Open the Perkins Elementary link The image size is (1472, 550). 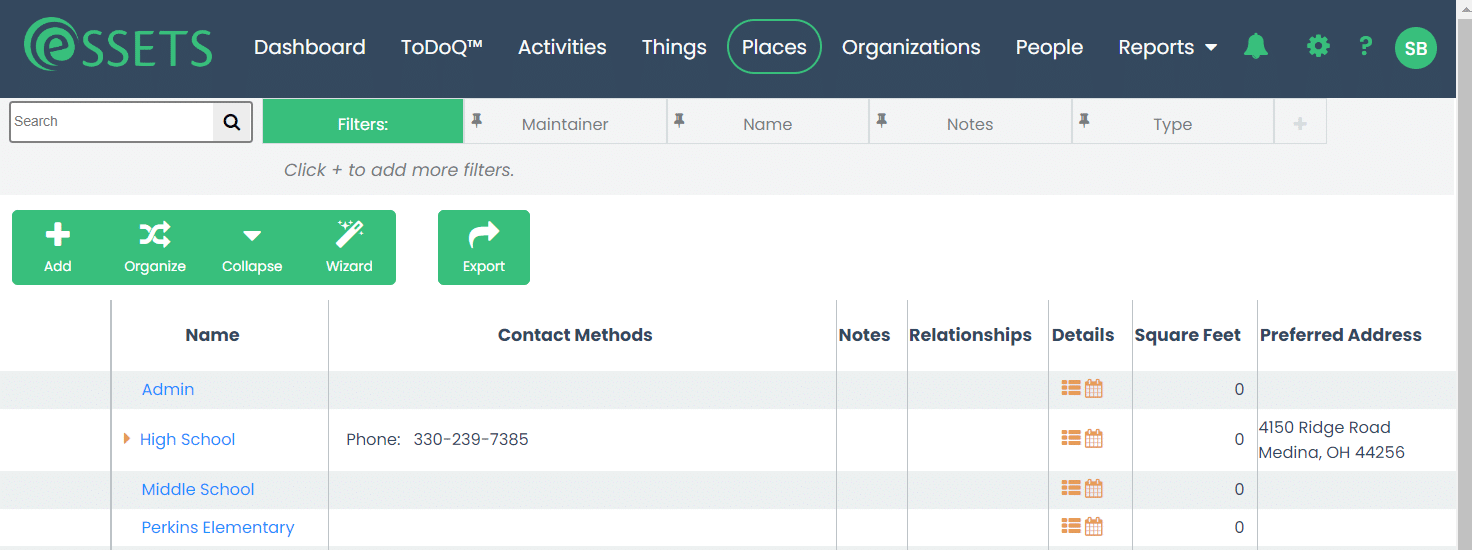coord(218,527)
